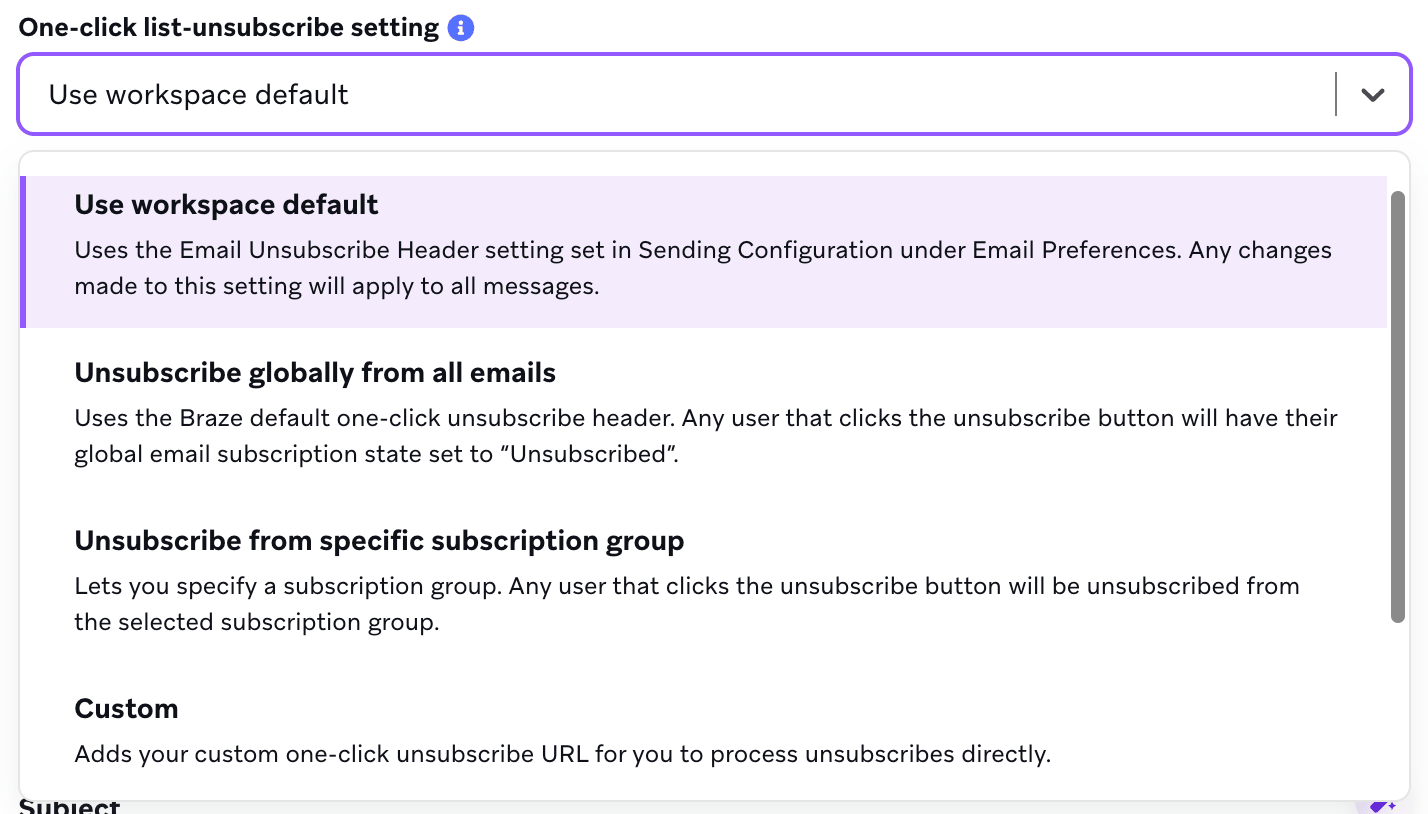Click the purple selection bar beside Use workspace default
This screenshot has height=814, width=1428.
[23, 251]
